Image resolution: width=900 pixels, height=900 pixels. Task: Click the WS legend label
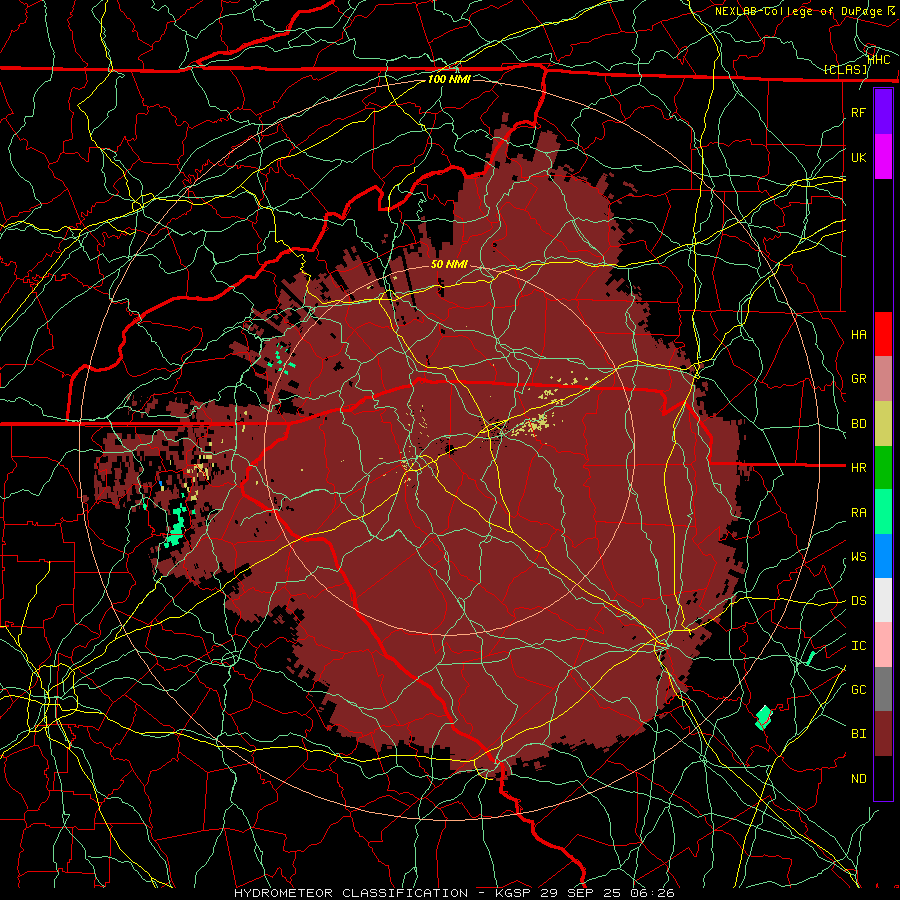[859, 557]
